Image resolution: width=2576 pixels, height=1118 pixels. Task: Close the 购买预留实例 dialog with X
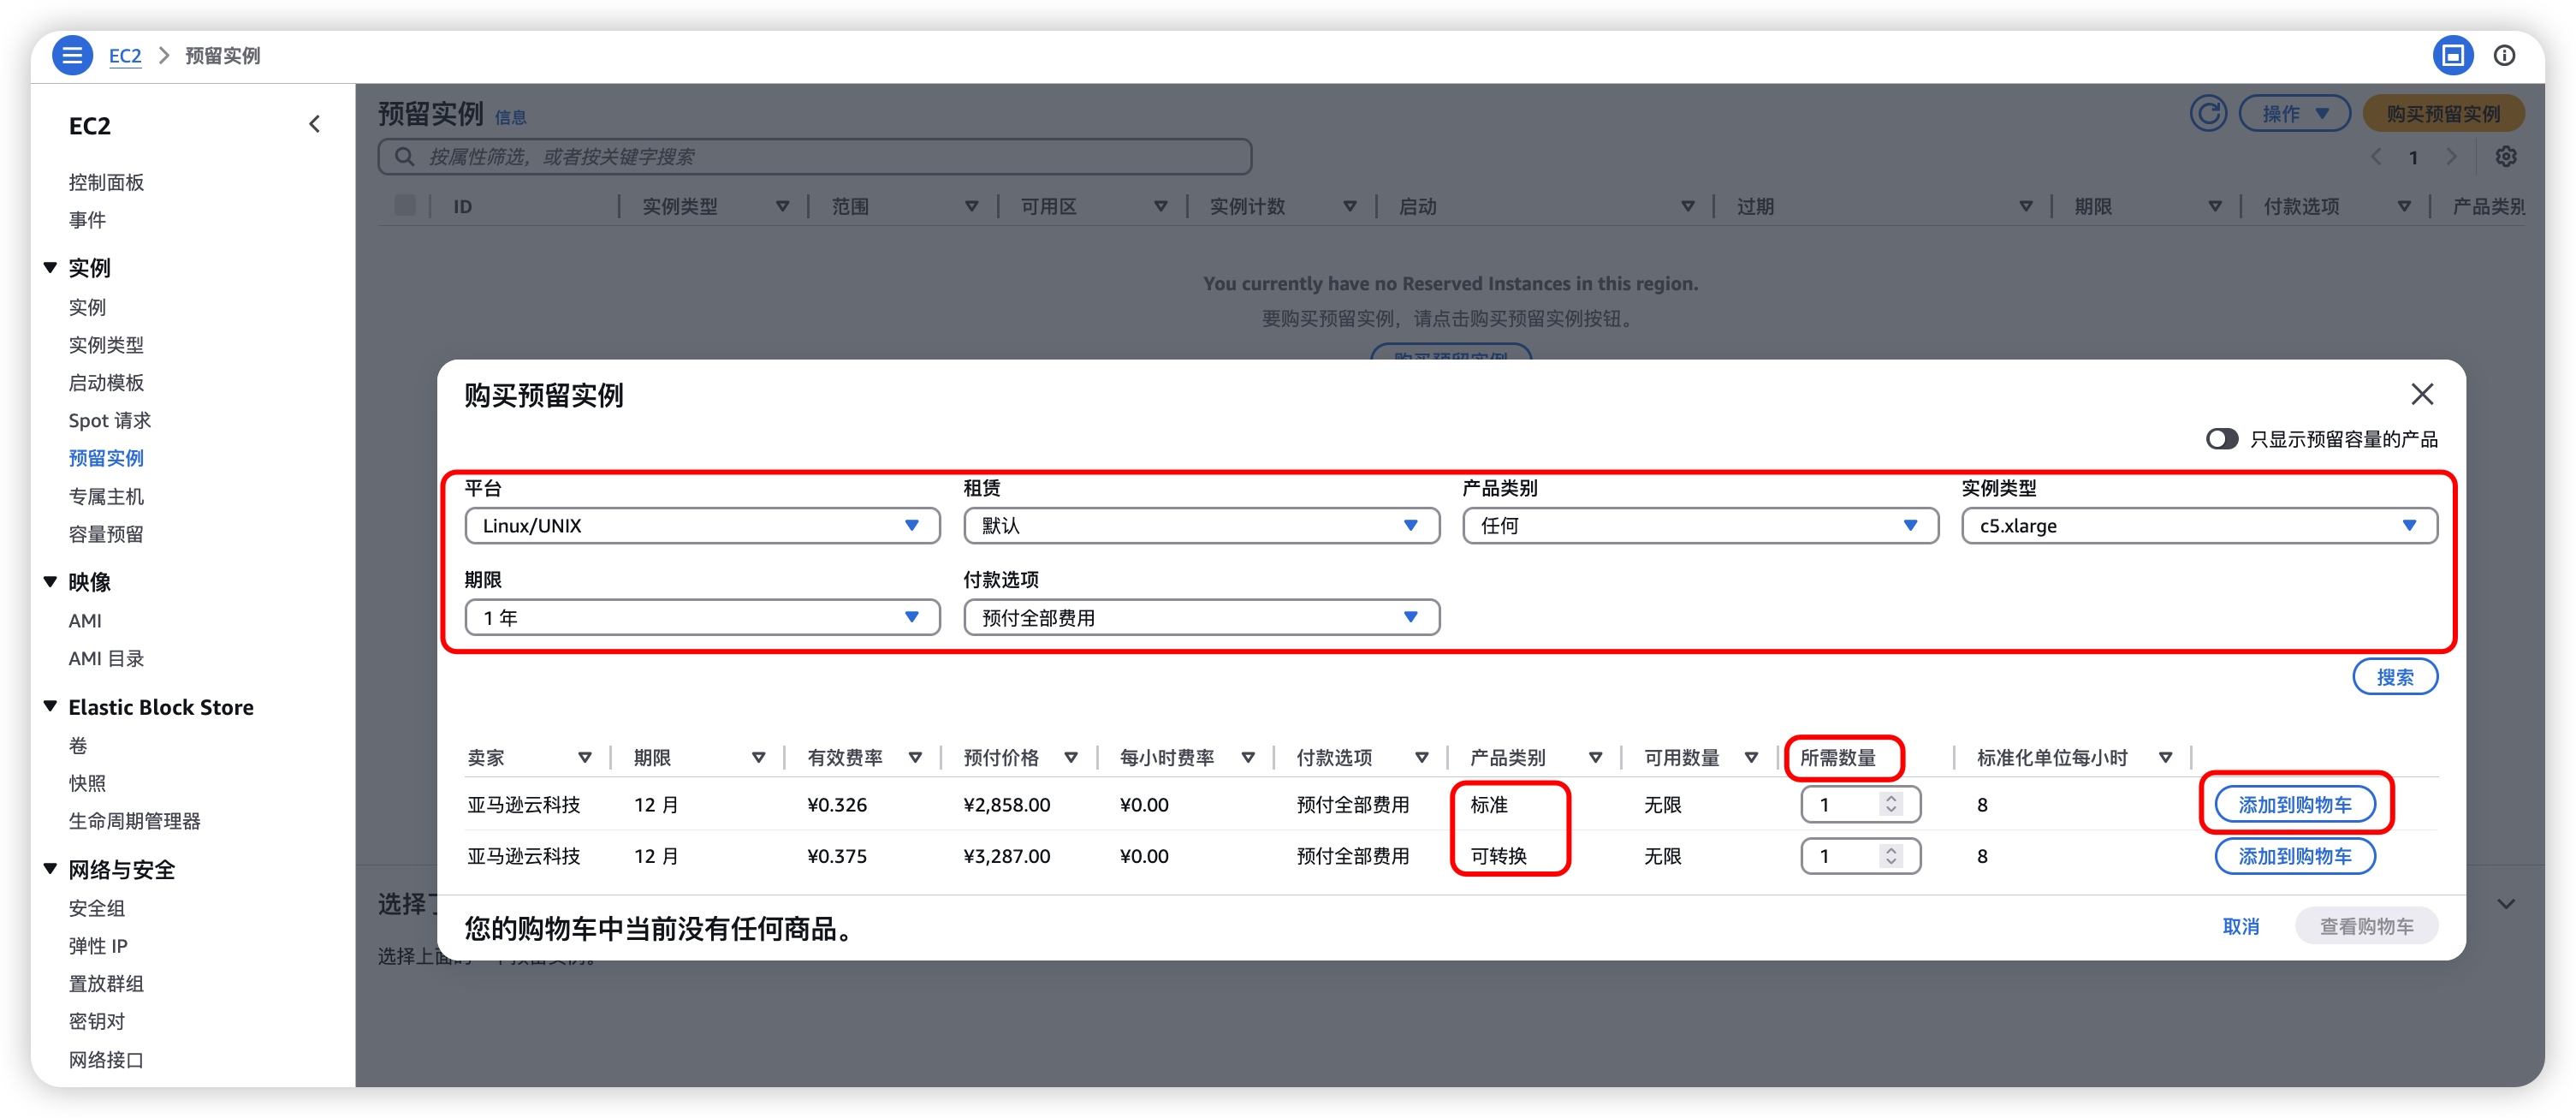pos(2421,394)
